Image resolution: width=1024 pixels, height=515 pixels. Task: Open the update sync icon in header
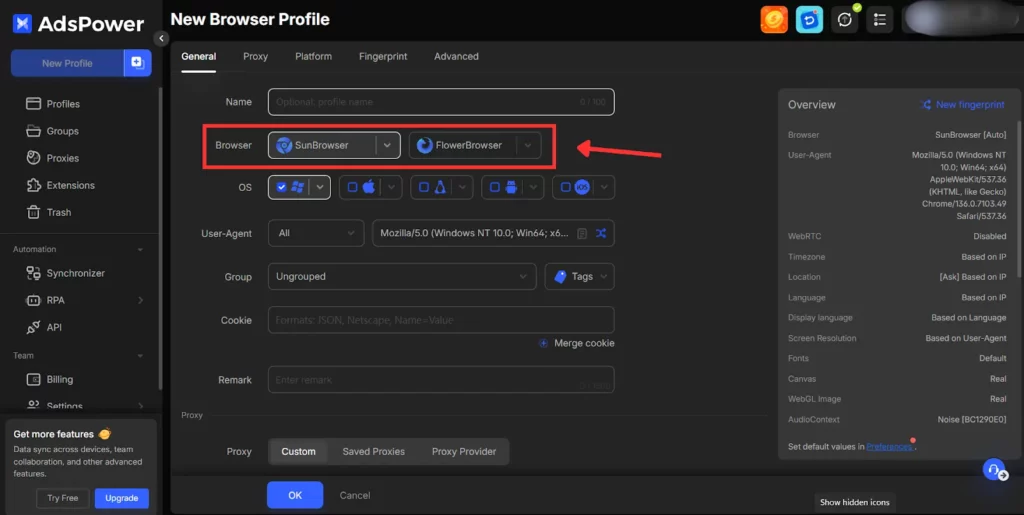(845, 19)
